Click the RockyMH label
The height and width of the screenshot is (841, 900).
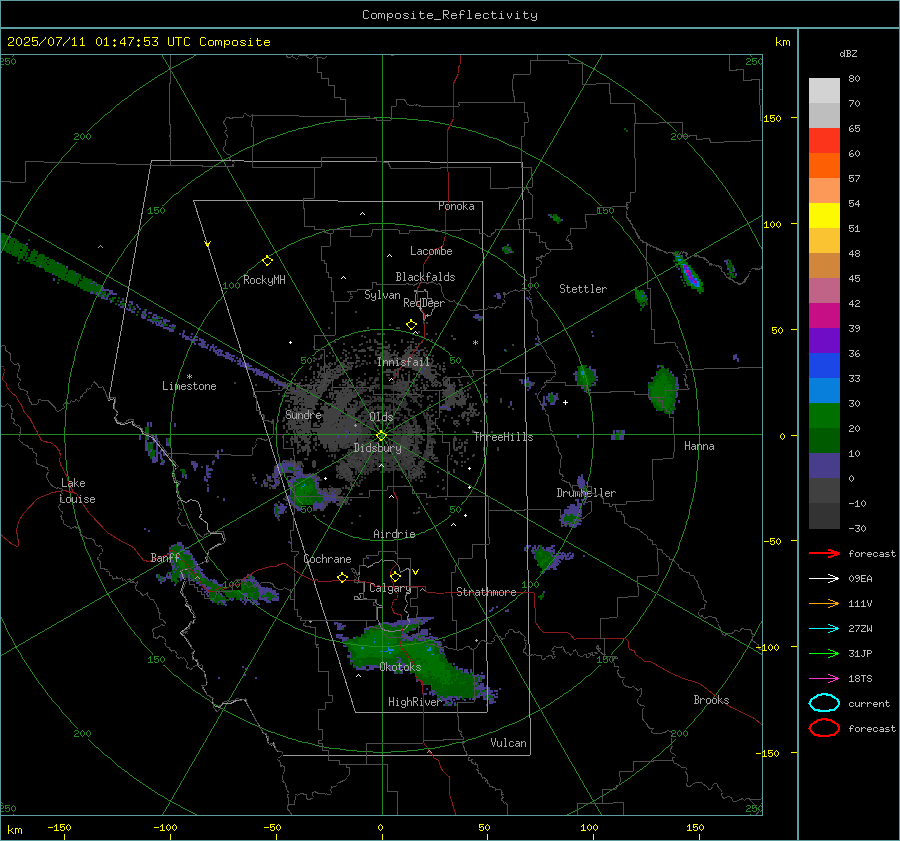pyautogui.click(x=264, y=280)
